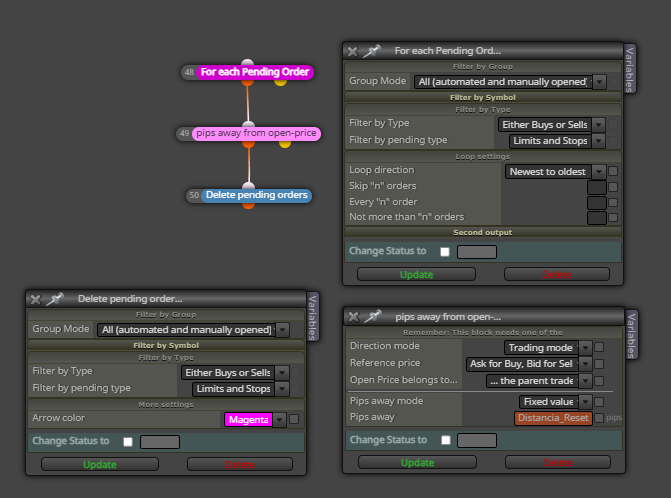Screen dimensions: 671x498
Task: Select the For each Pending Order block
Action: (x=255, y=72)
